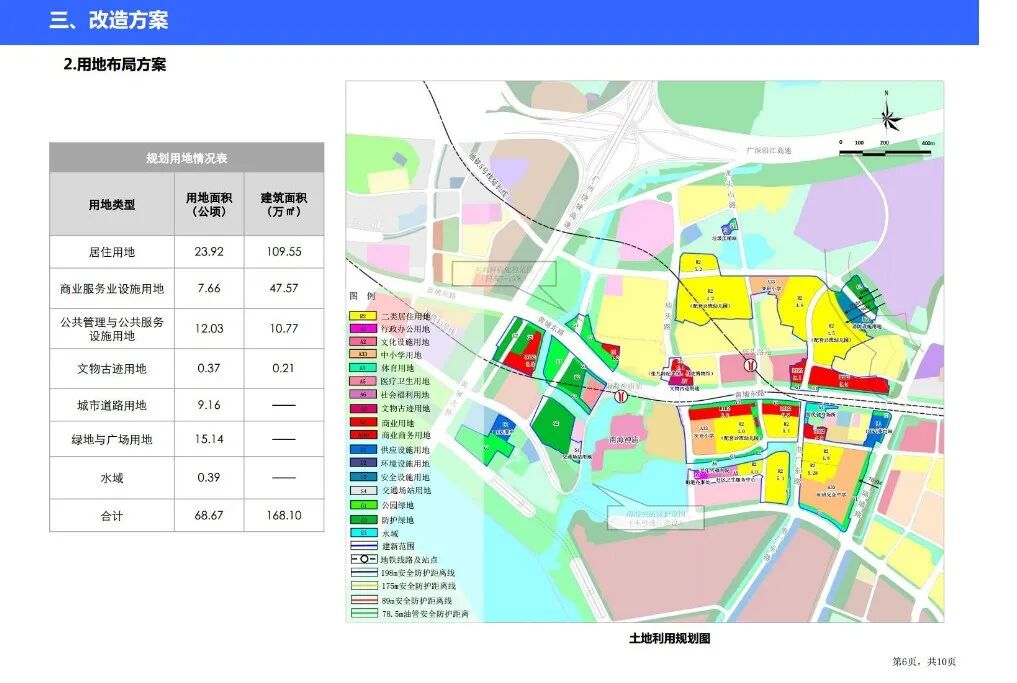Image resolution: width=1017 pixels, height=683 pixels.
Task: Click the 地铁线路及站点 legend station symbol
Action: [x=364, y=557]
